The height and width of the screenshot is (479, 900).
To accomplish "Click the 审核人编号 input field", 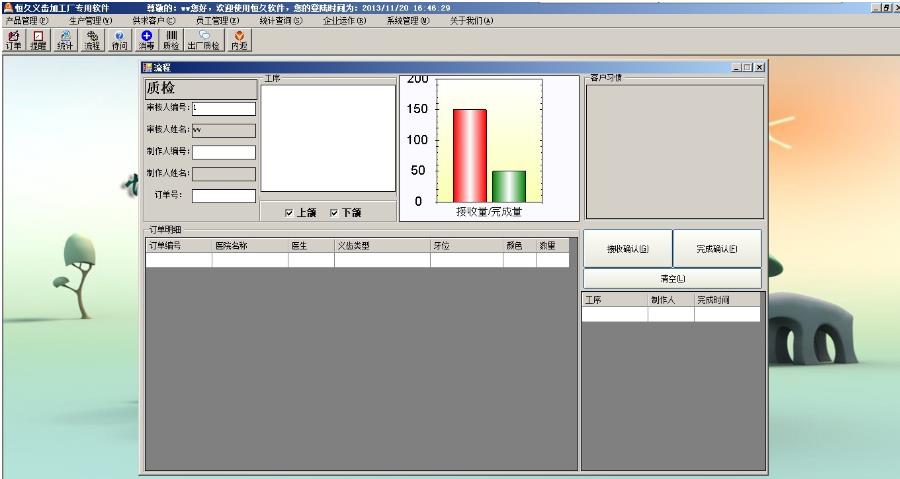I will tap(223, 108).
